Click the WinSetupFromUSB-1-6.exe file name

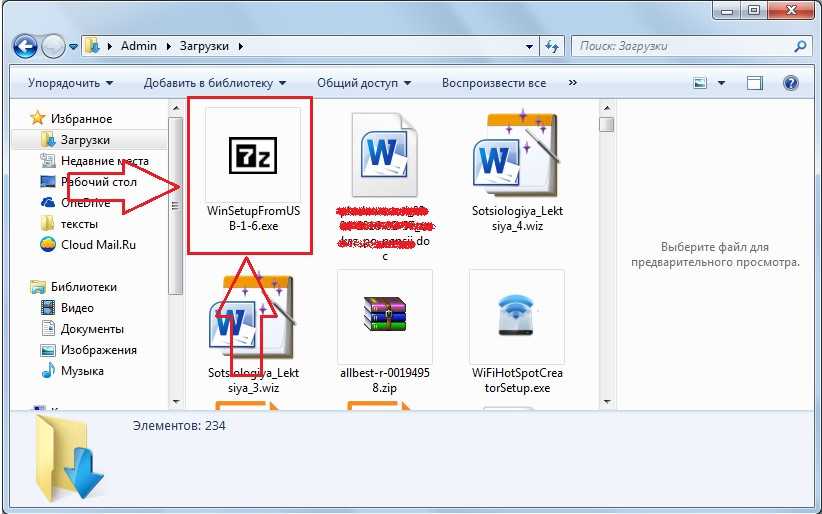pos(253,219)
